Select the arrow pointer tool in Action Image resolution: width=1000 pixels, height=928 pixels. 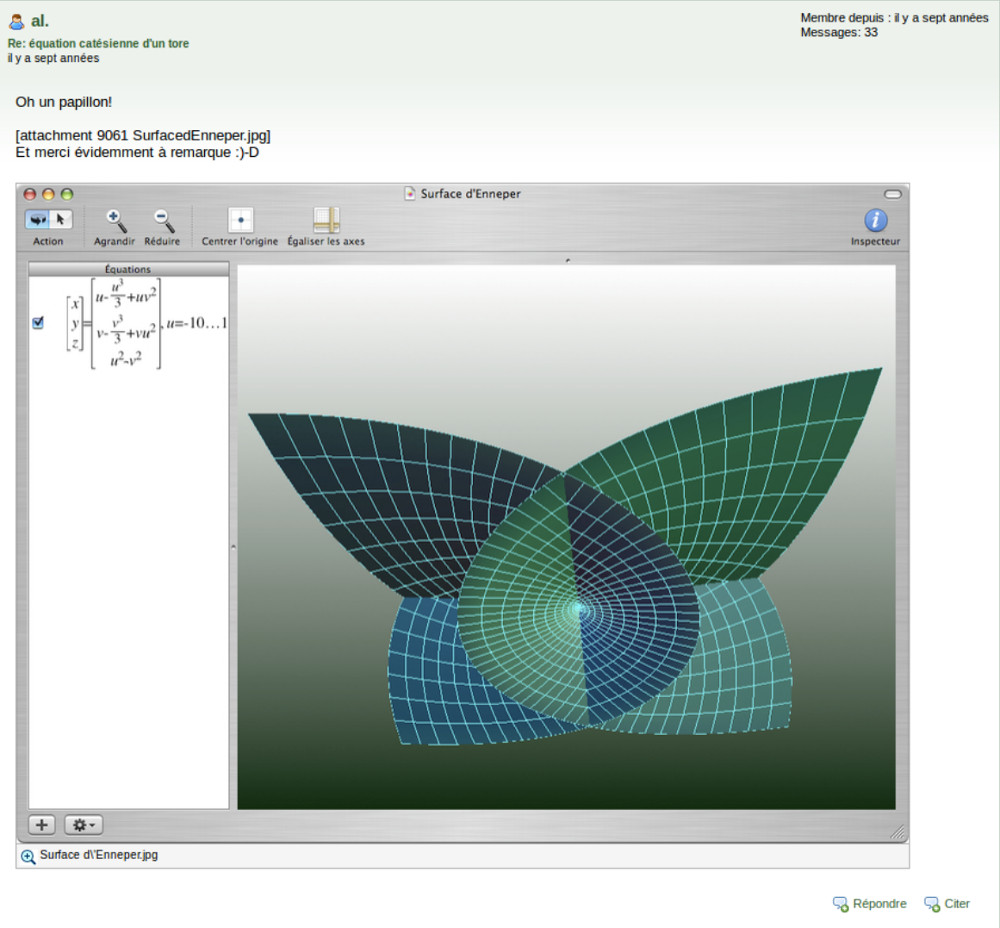coord(60,220)
